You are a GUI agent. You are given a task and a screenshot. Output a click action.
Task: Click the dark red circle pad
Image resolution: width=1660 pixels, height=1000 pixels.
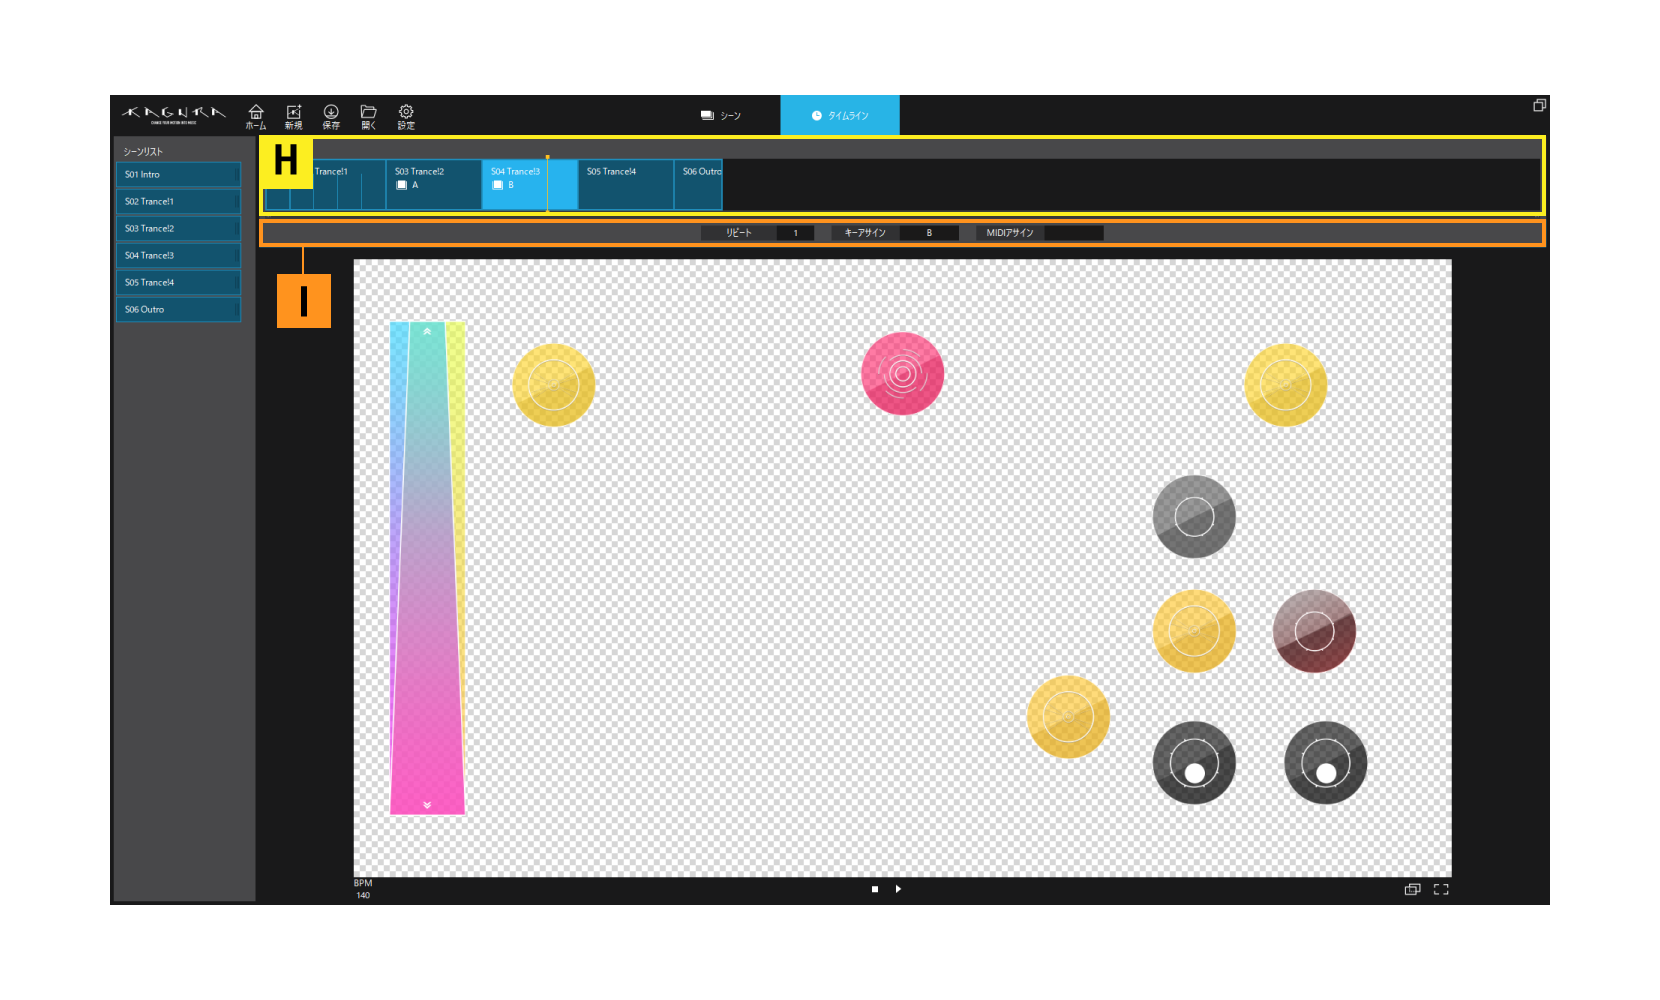click(1314, 631)
